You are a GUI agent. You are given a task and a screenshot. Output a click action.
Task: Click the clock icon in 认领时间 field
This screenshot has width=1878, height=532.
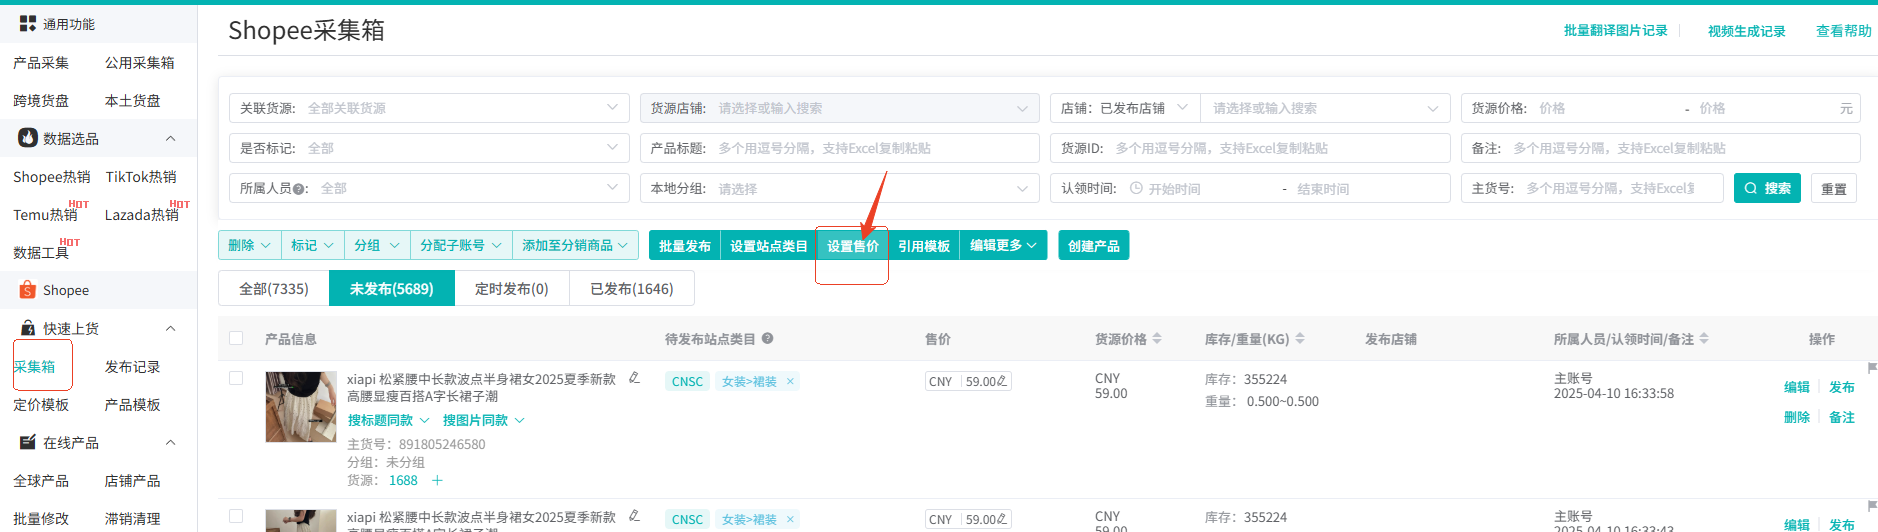(1136, 188)
